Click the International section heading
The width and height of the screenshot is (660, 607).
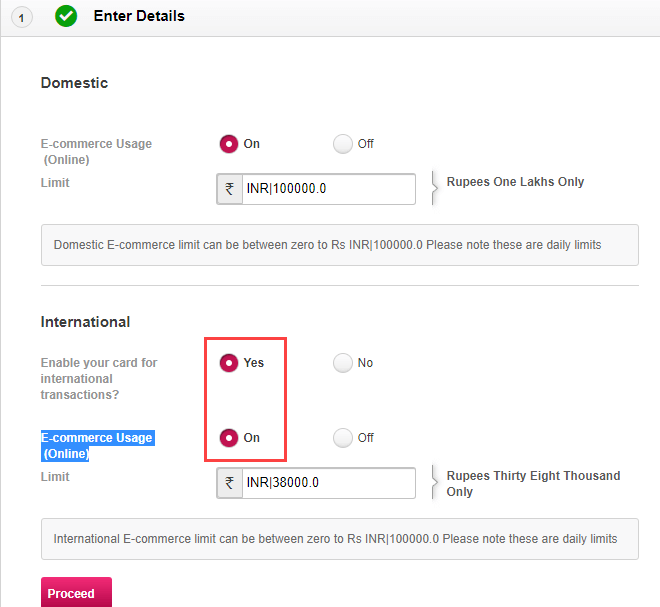[x=85, y=322]
